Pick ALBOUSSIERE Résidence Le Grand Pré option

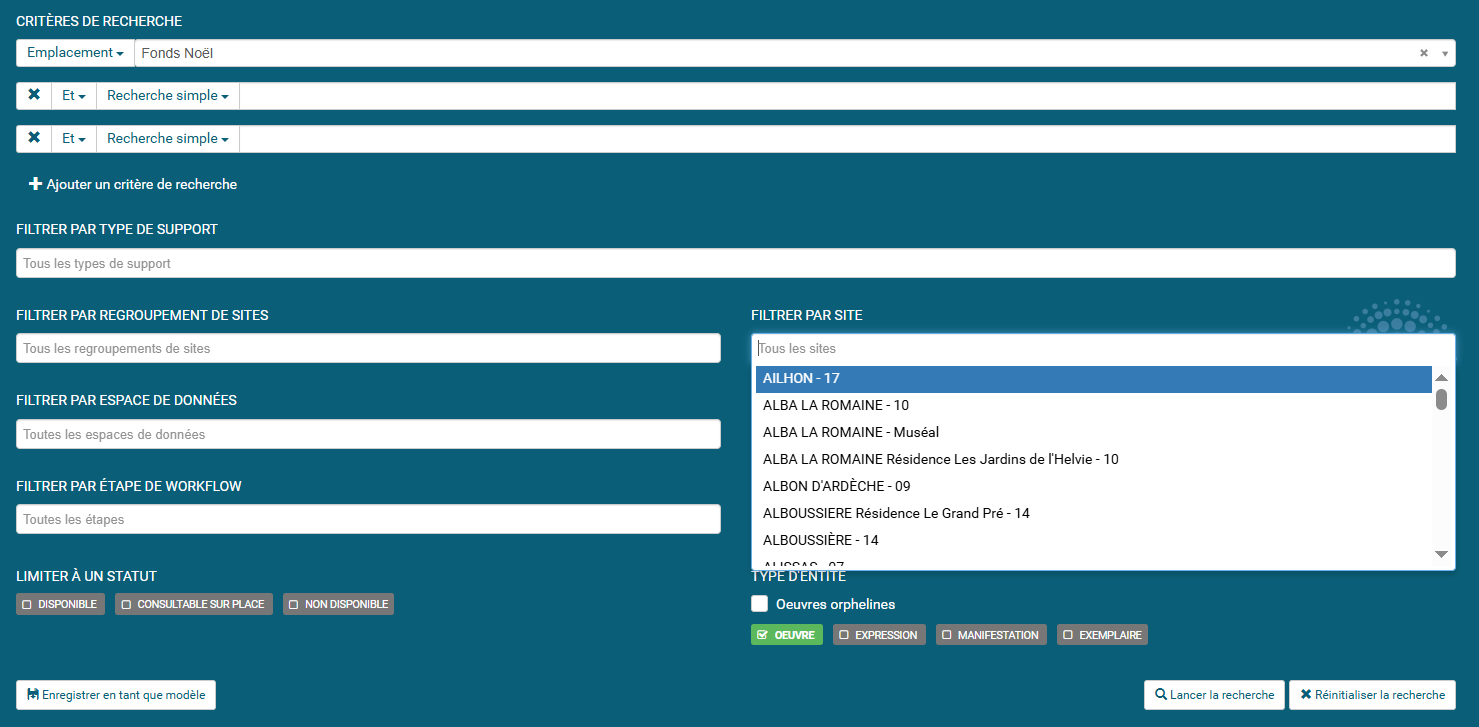pyautogui.click(x=1094, y=514)
